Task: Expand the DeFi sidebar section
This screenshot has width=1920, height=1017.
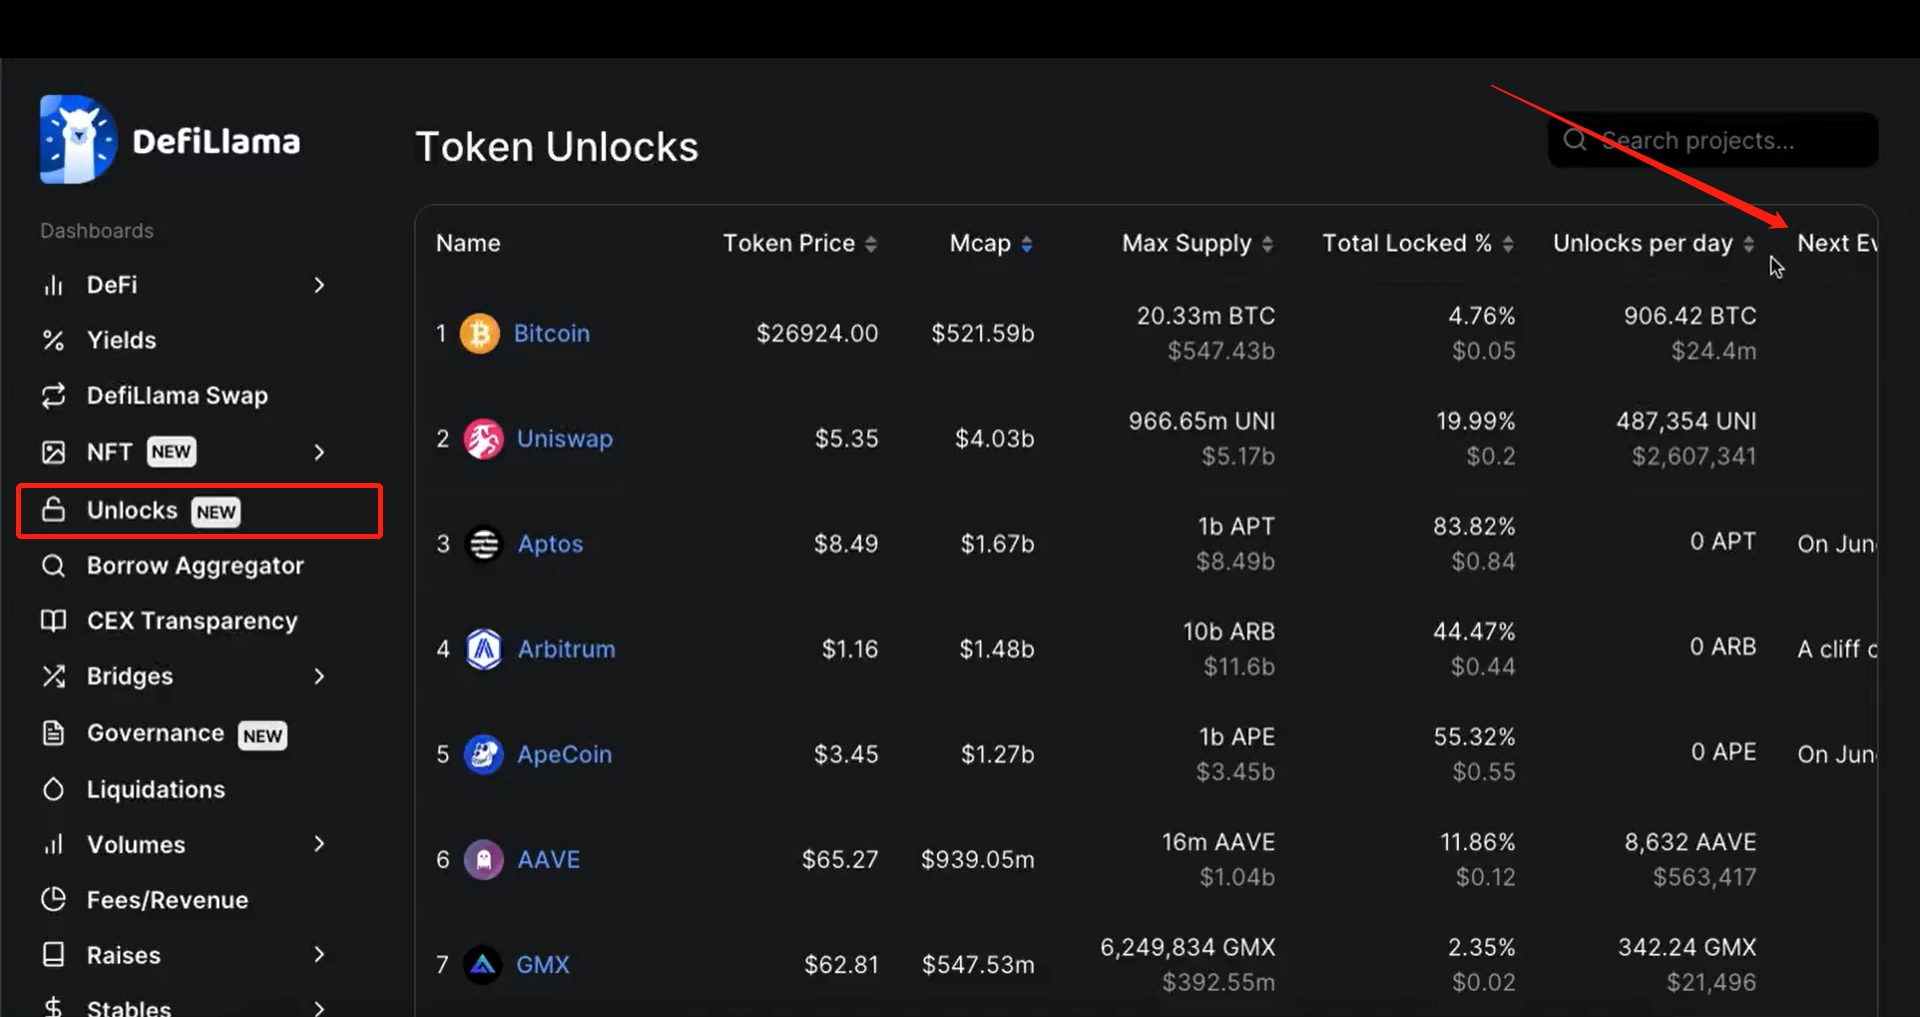Action: (319, 285)
